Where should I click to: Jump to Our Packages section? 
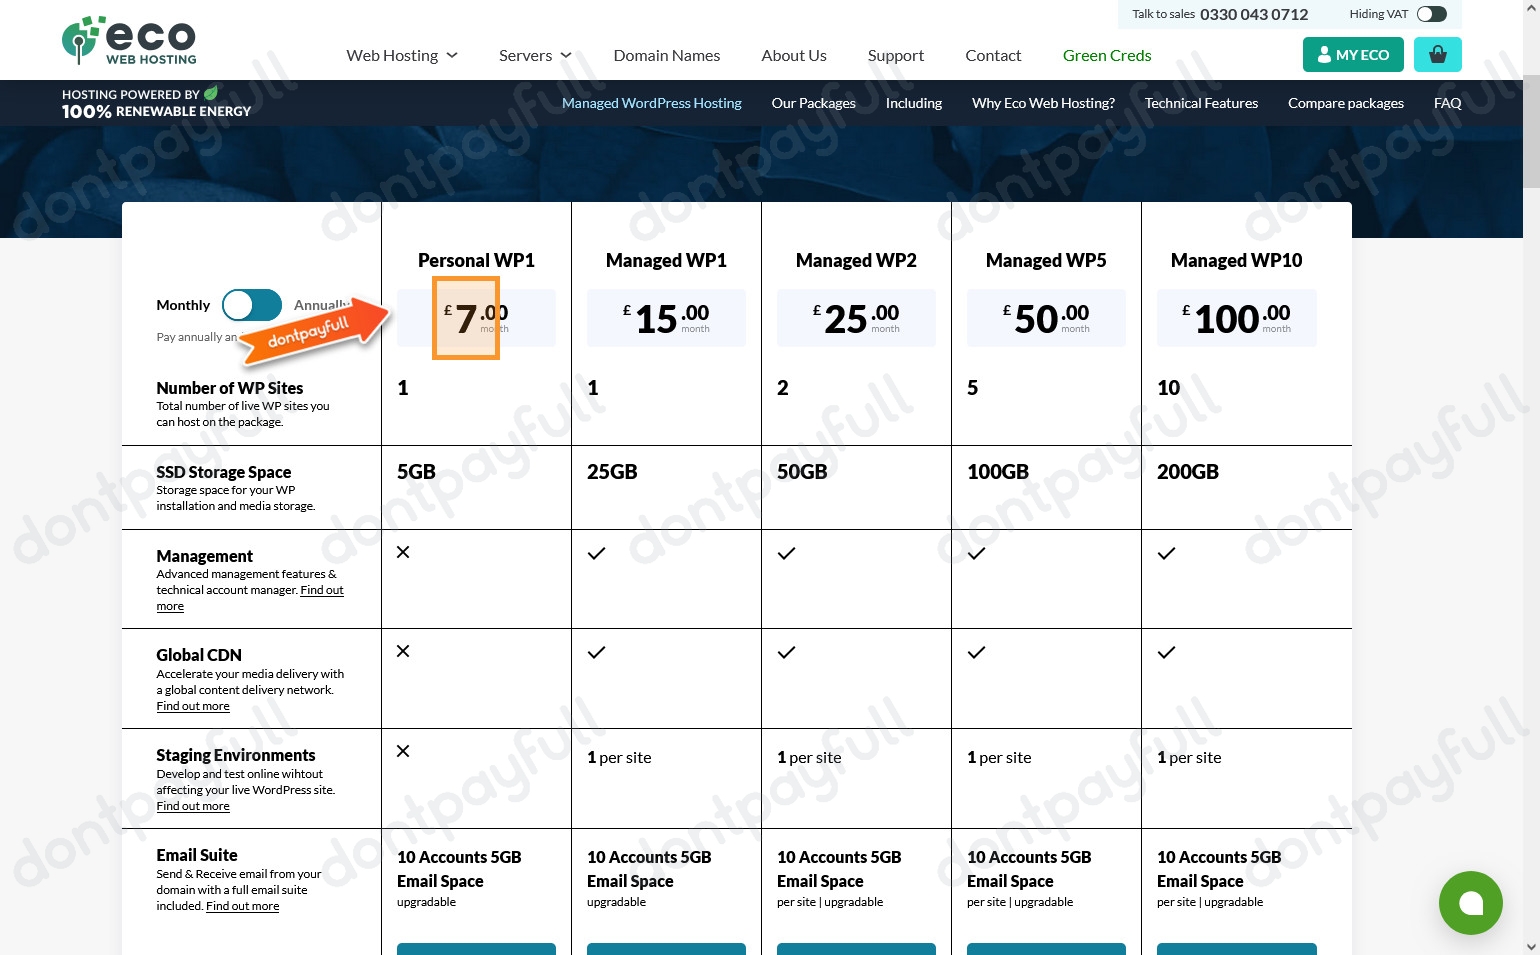(x=813, y=103)
